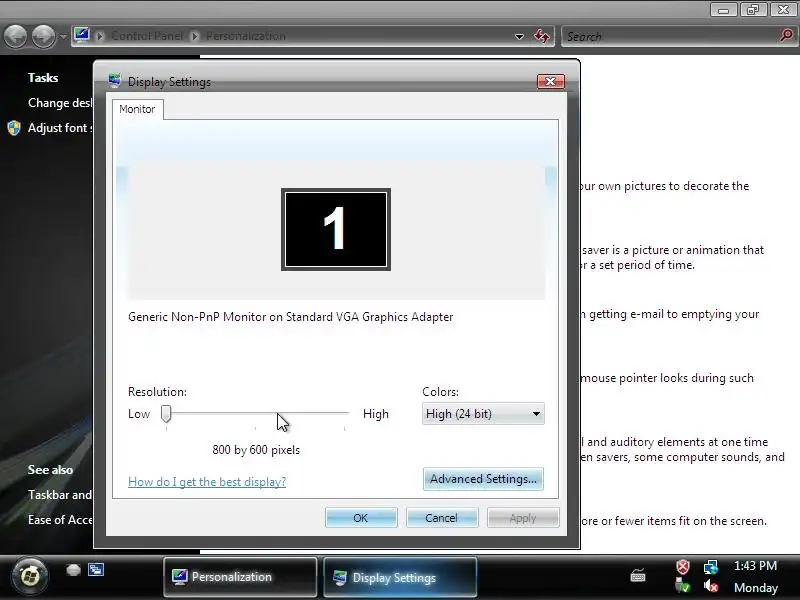This screenshot has height=600, width=800.
Task: Select monitor 1 thumbnail in preview
Action: pyautogui.click(x=336, y=229)
